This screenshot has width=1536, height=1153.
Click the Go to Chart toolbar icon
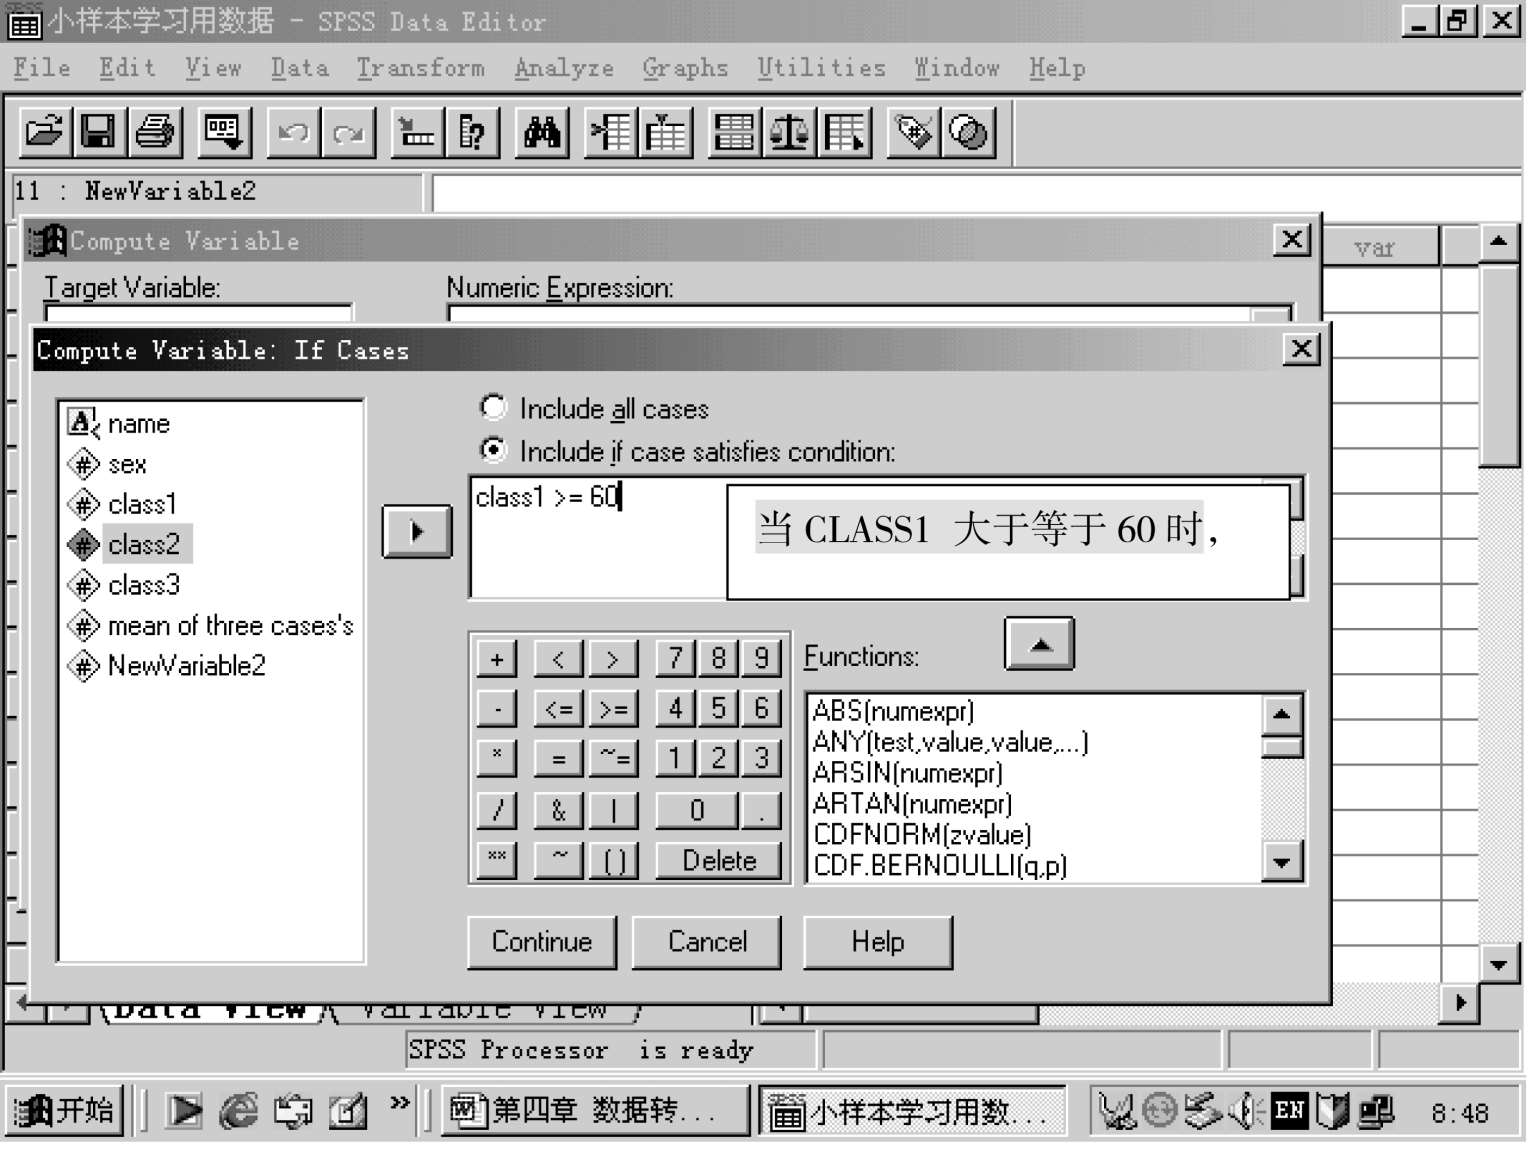click(417, 132)
